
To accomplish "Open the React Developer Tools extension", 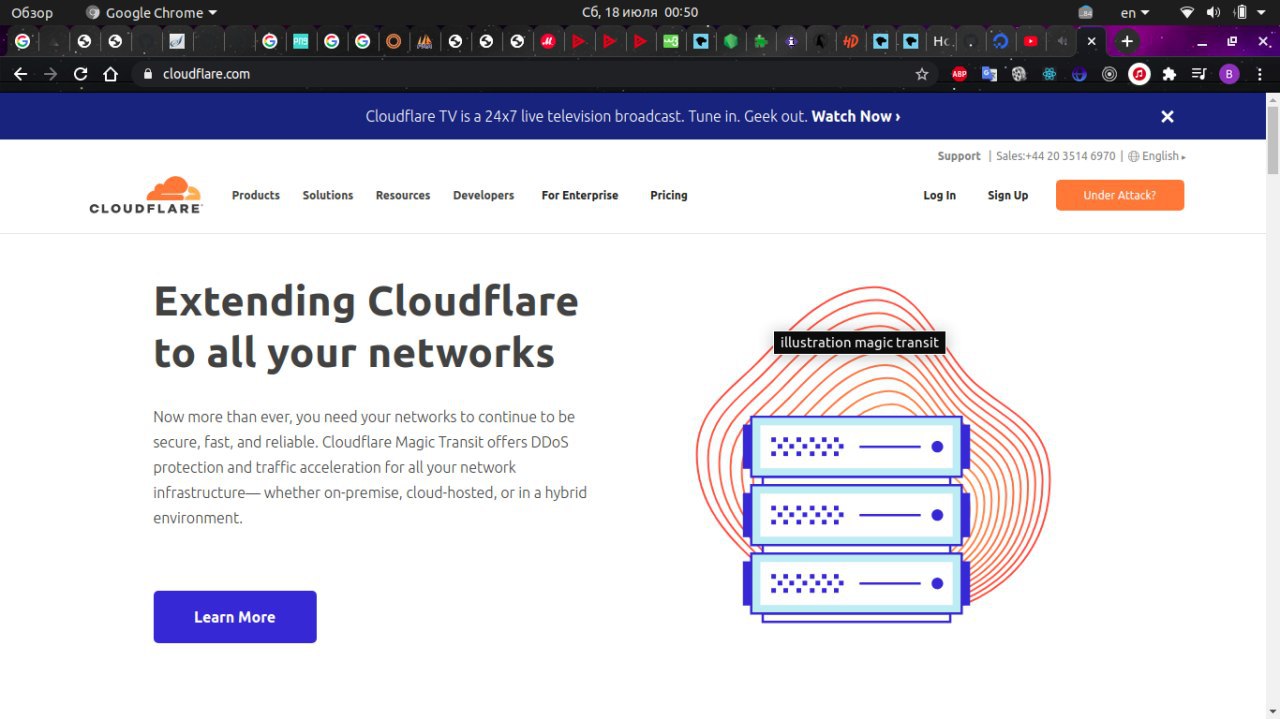I will tap(1049, 74).
